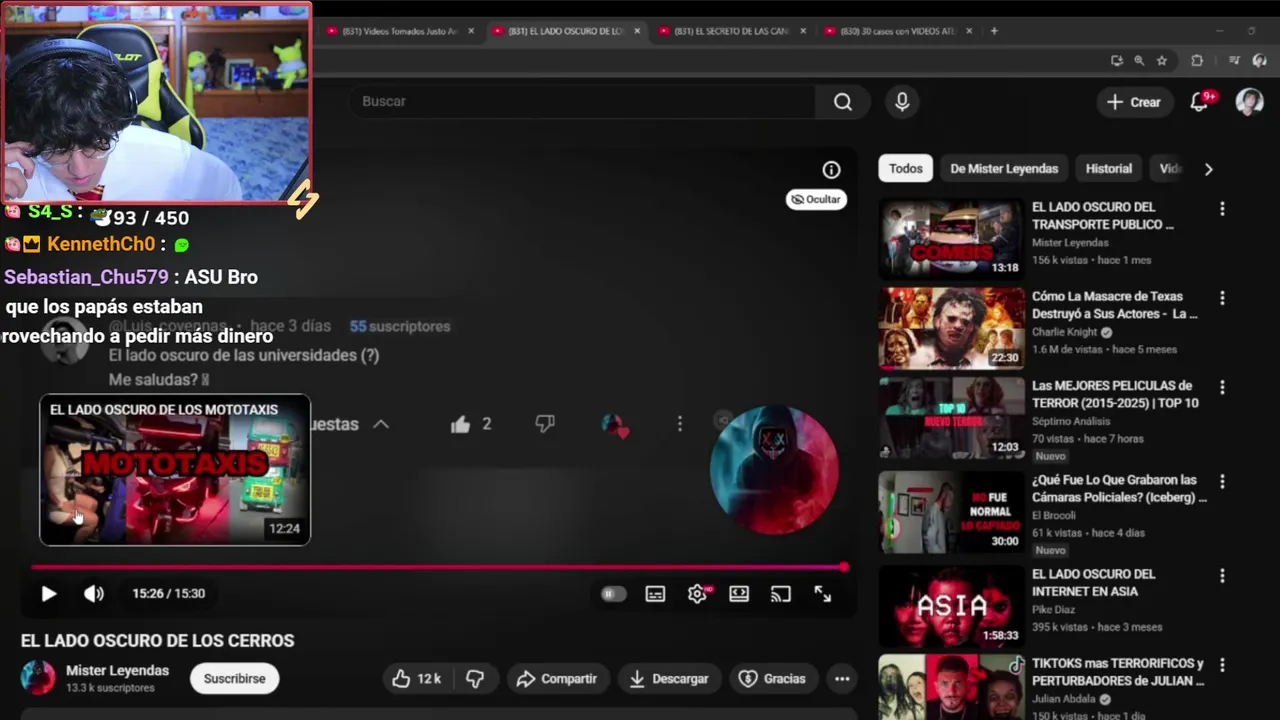Open Transporte Publico video thumbnail
1280x720 pixels.
(952, 238)
